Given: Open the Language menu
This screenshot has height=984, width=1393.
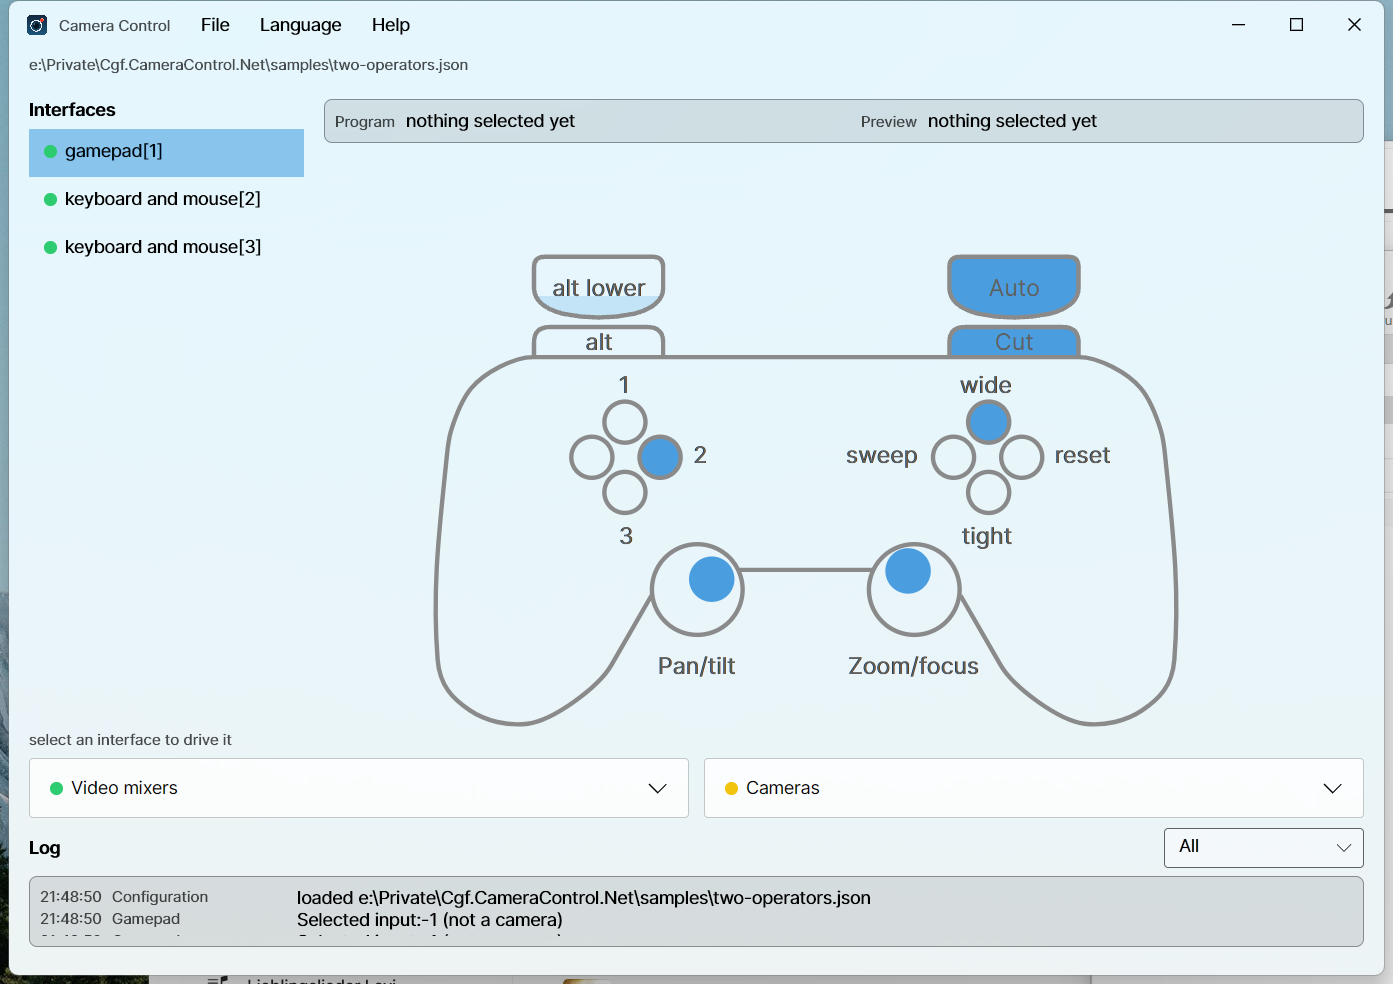Looking at the screenshot, I should tap(300, 25).
